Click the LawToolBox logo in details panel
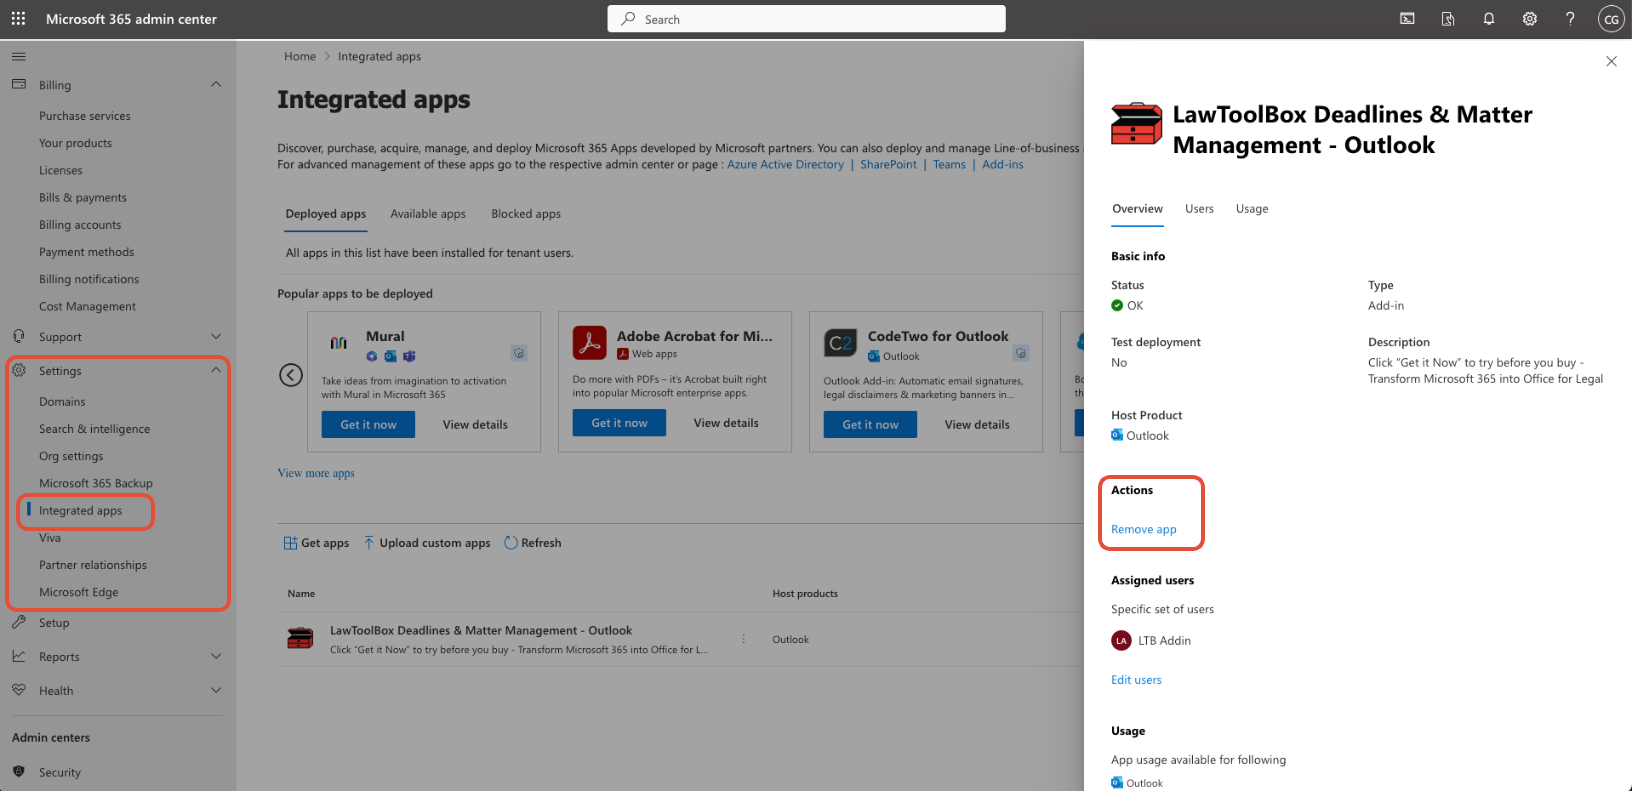This screenshot has height=791, width=1632. [x=1137, y=124]
